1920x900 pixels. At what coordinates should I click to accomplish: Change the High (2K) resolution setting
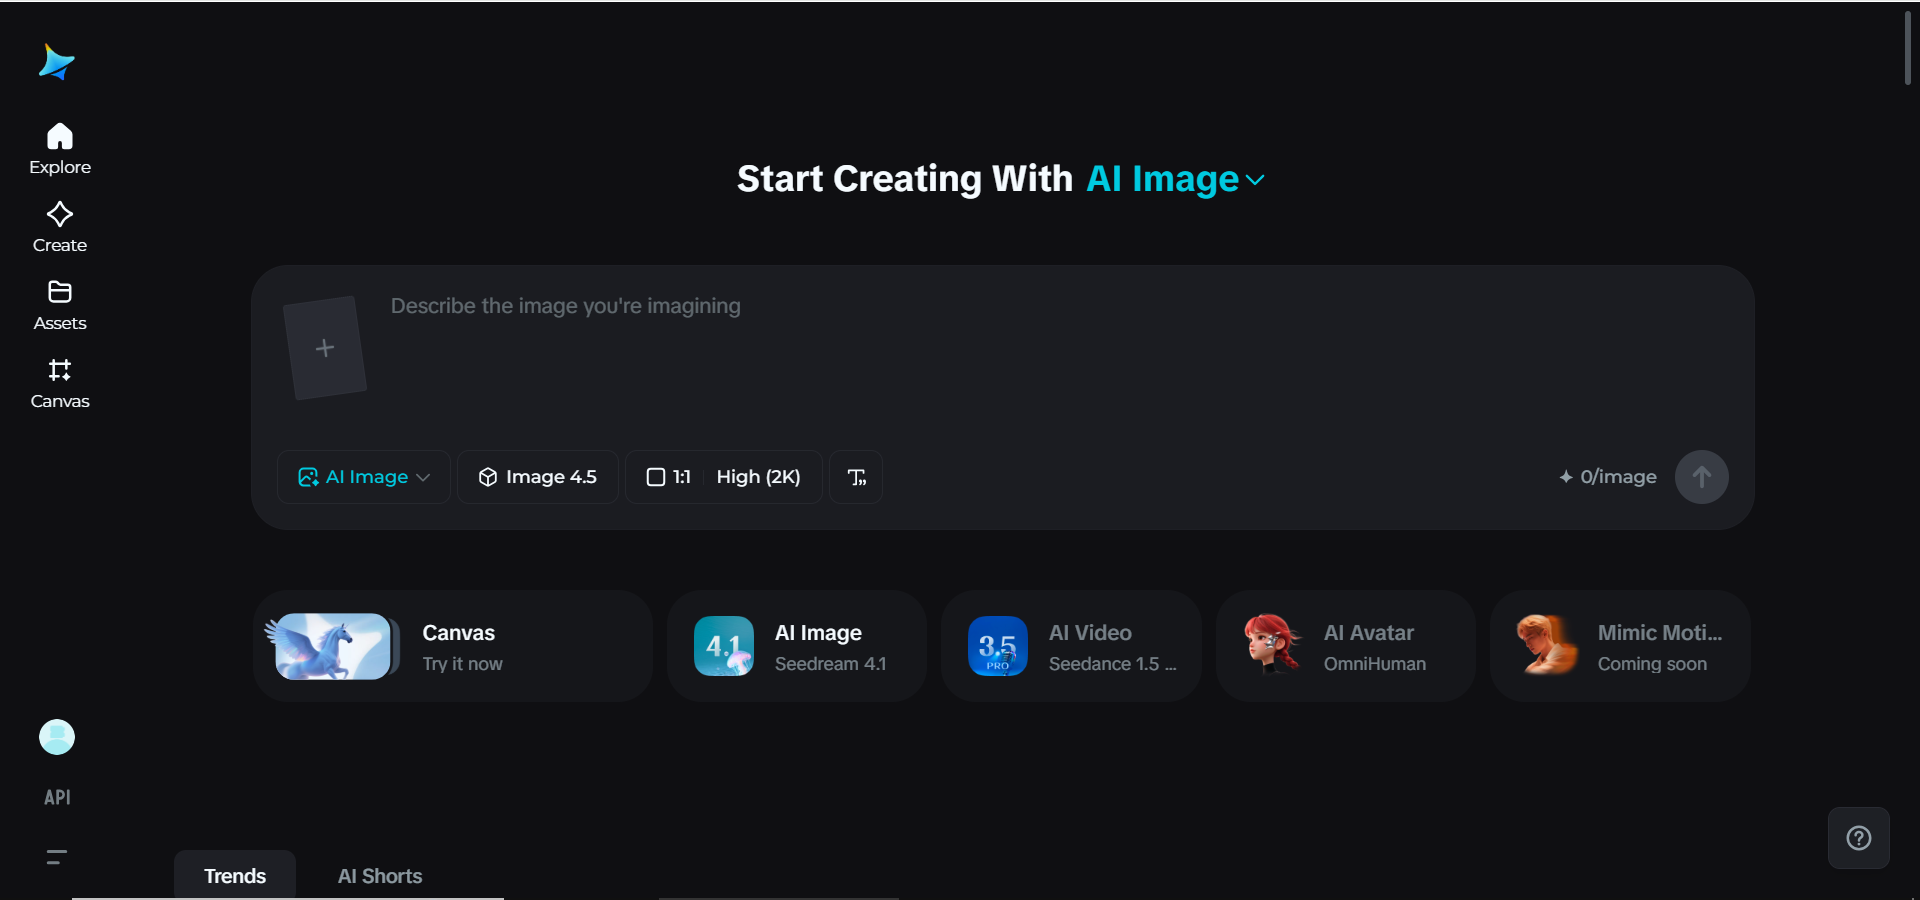coord(758,477)
